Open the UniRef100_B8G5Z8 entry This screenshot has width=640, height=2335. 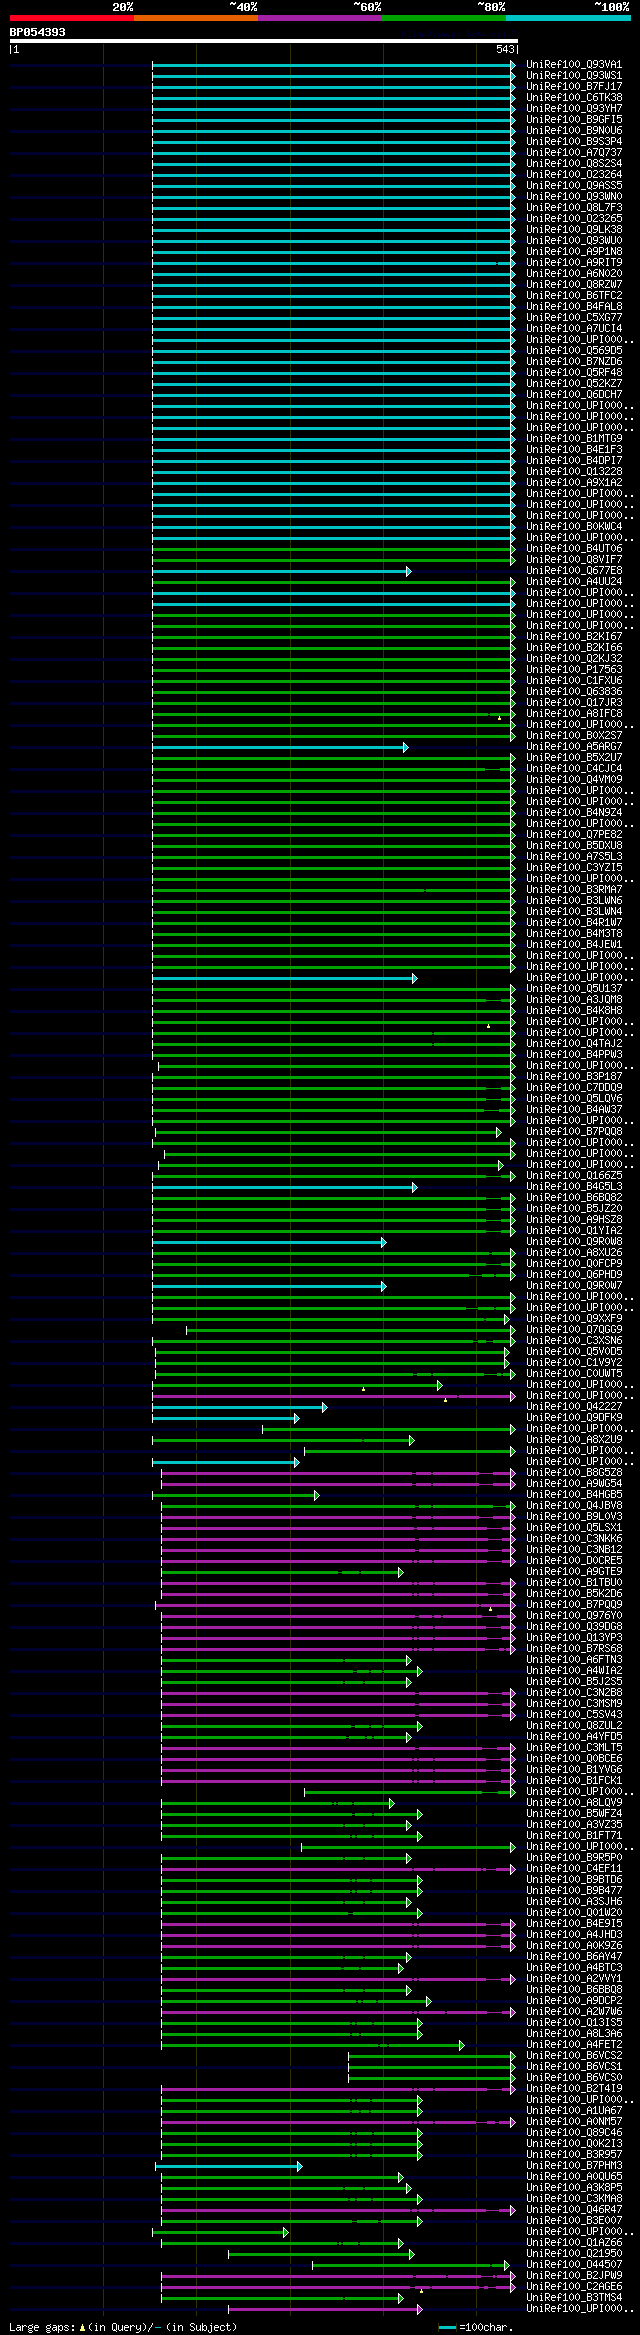click(574, 1472)
